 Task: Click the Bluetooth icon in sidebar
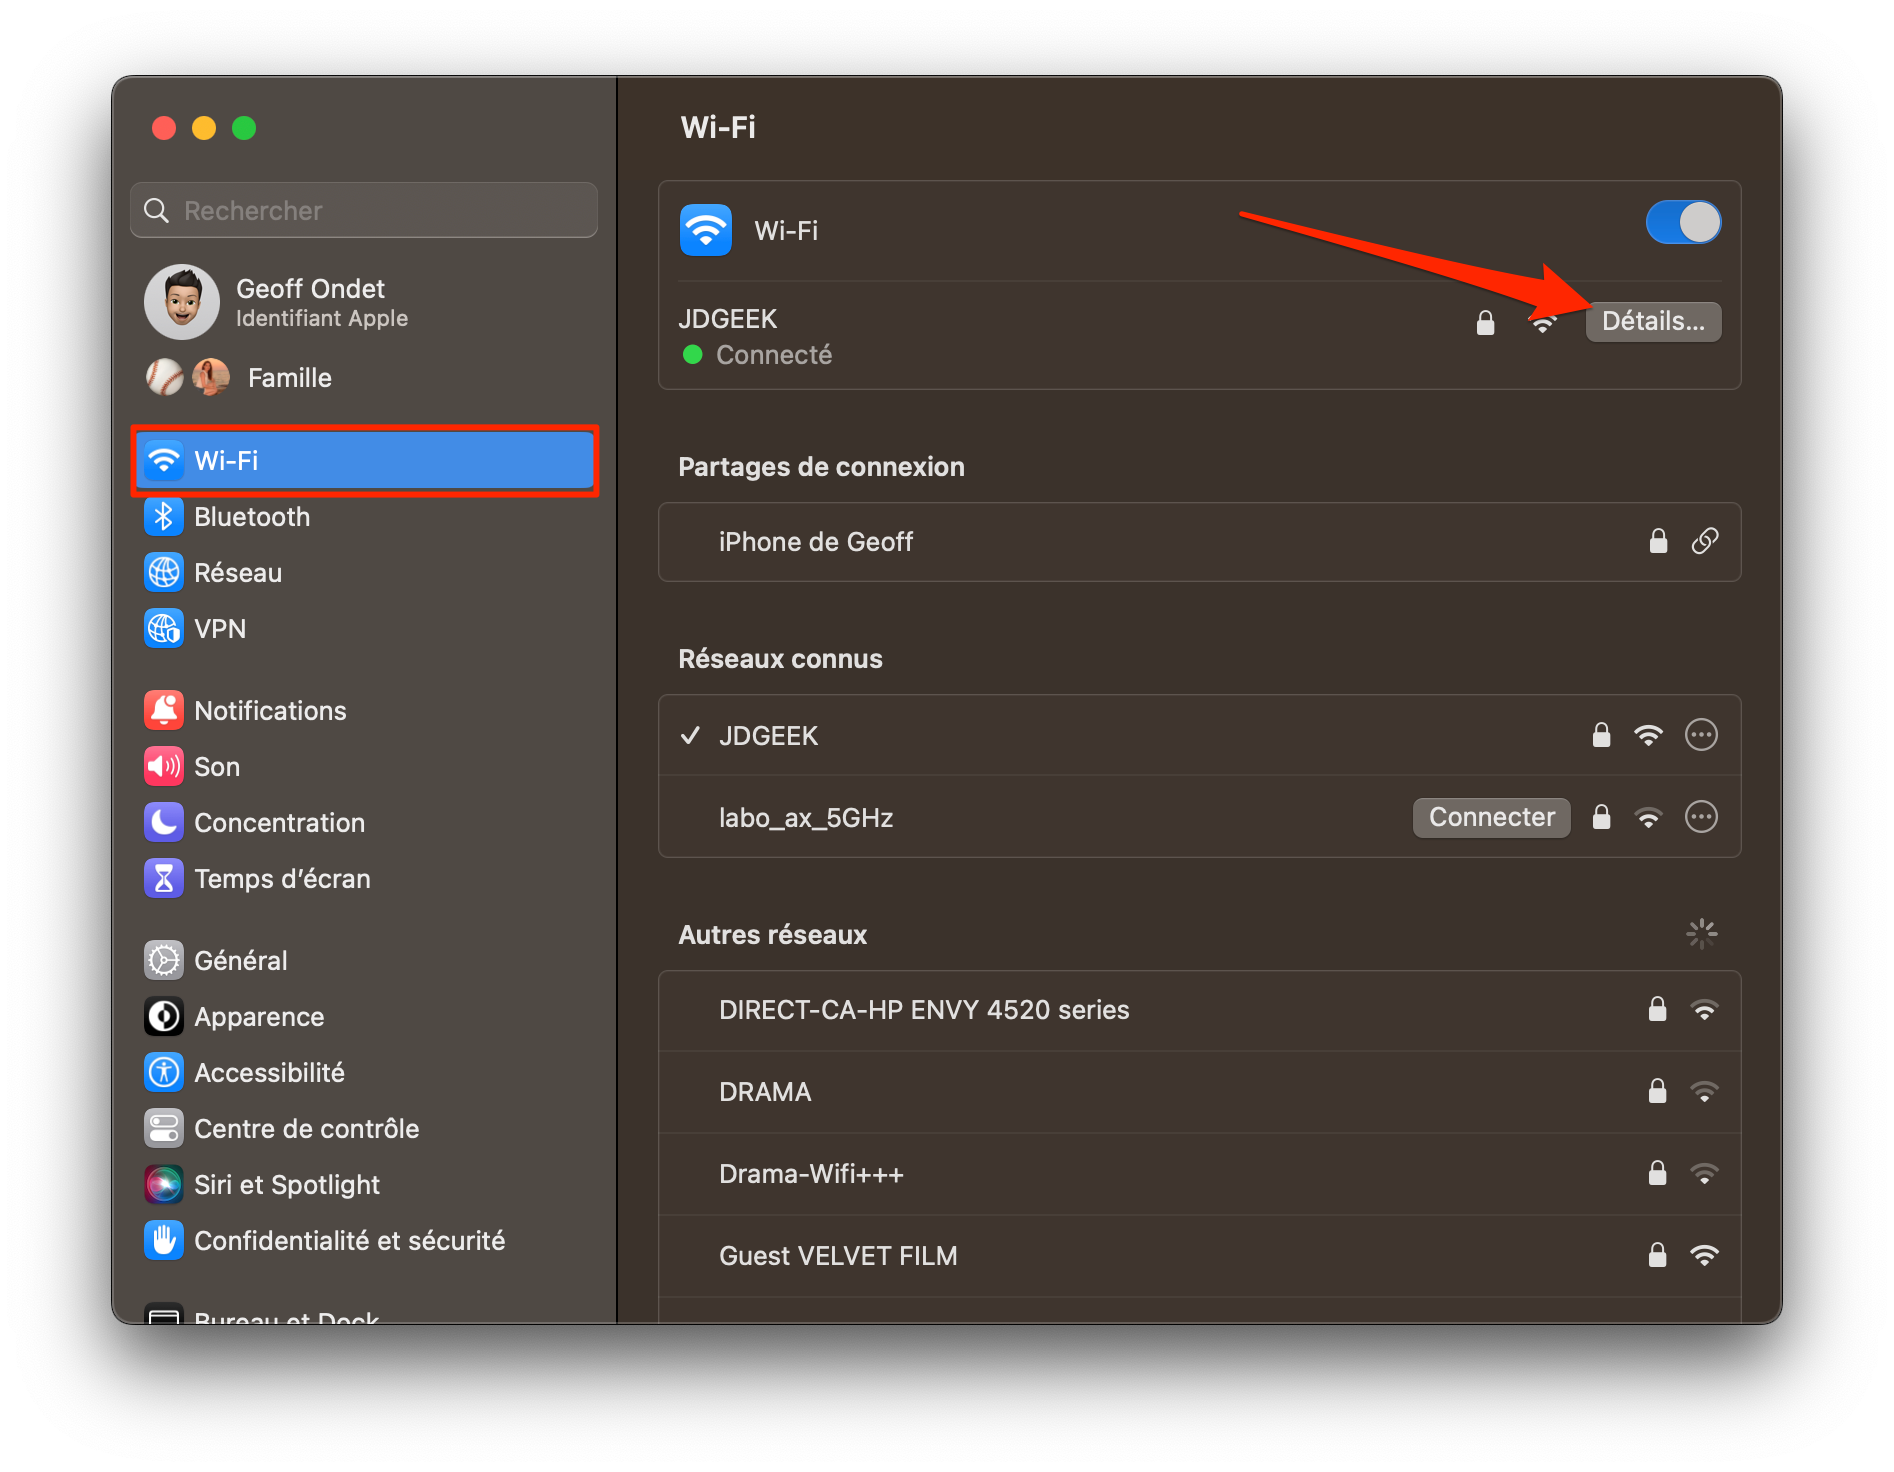click(164, 516)
